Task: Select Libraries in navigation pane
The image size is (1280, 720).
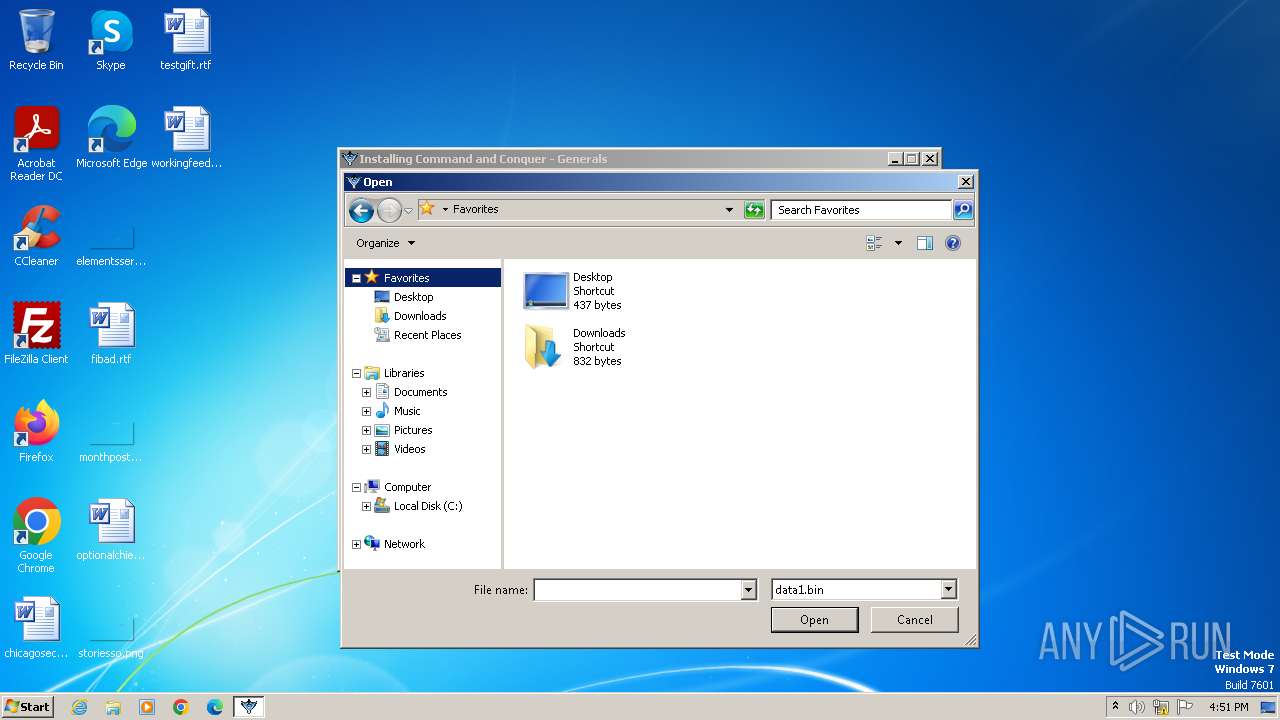Action: pyautogui.click(x=404, y=373)
